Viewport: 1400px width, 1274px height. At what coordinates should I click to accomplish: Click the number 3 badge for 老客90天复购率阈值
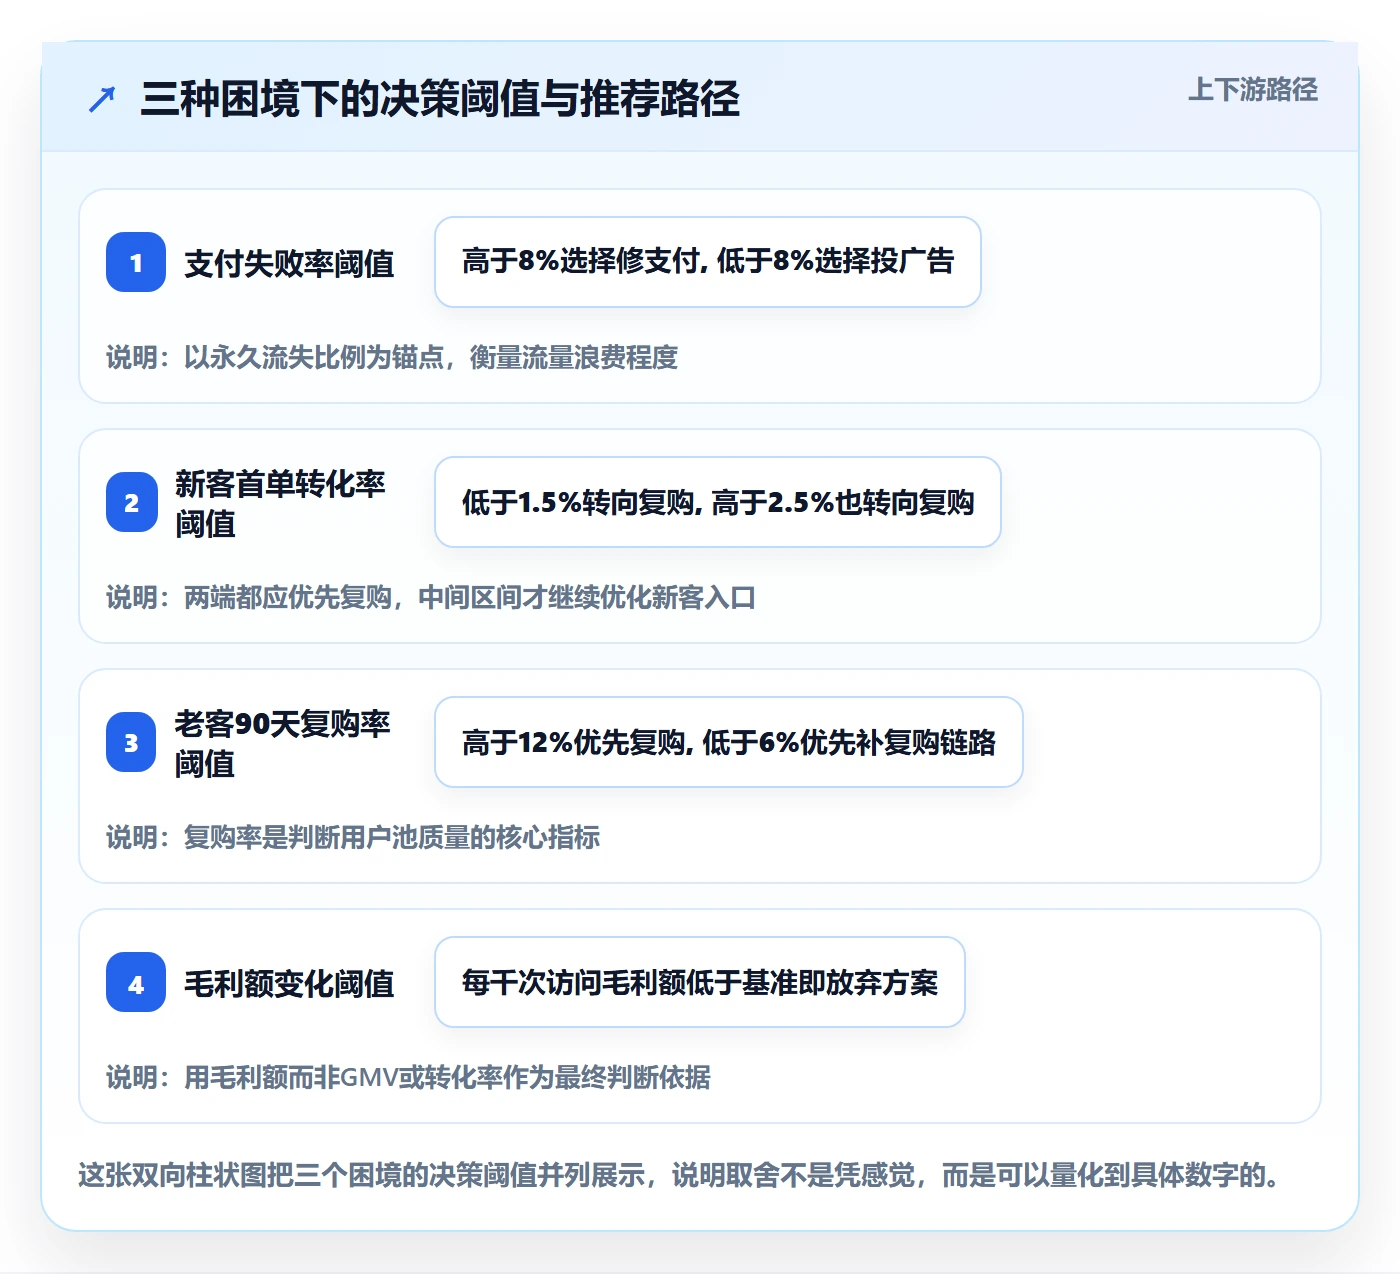[x=132, y=742]
